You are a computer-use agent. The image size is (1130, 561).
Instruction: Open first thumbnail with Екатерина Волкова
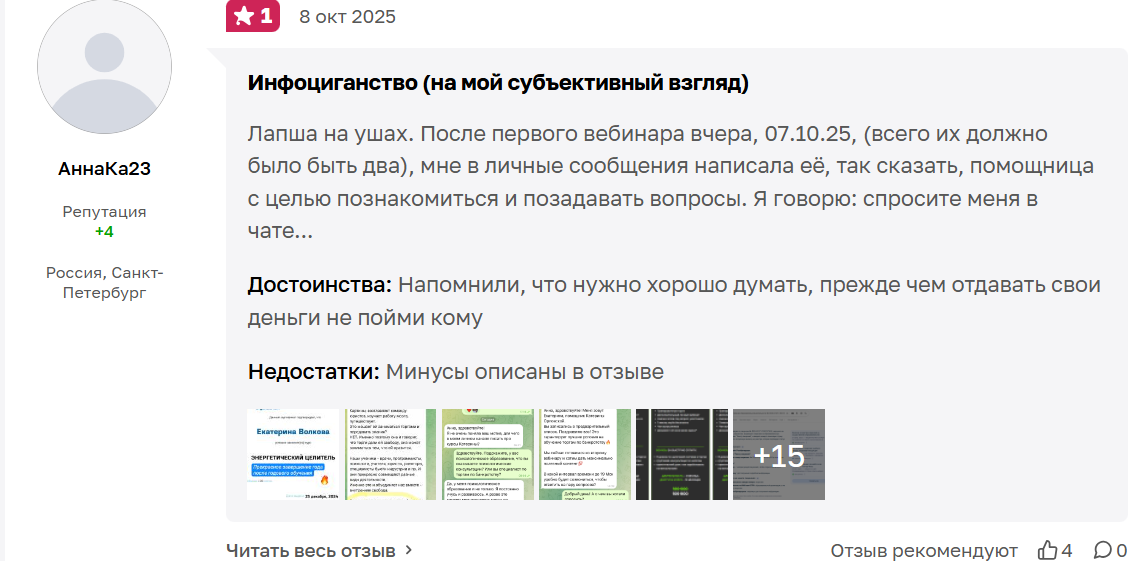(293, 454)
